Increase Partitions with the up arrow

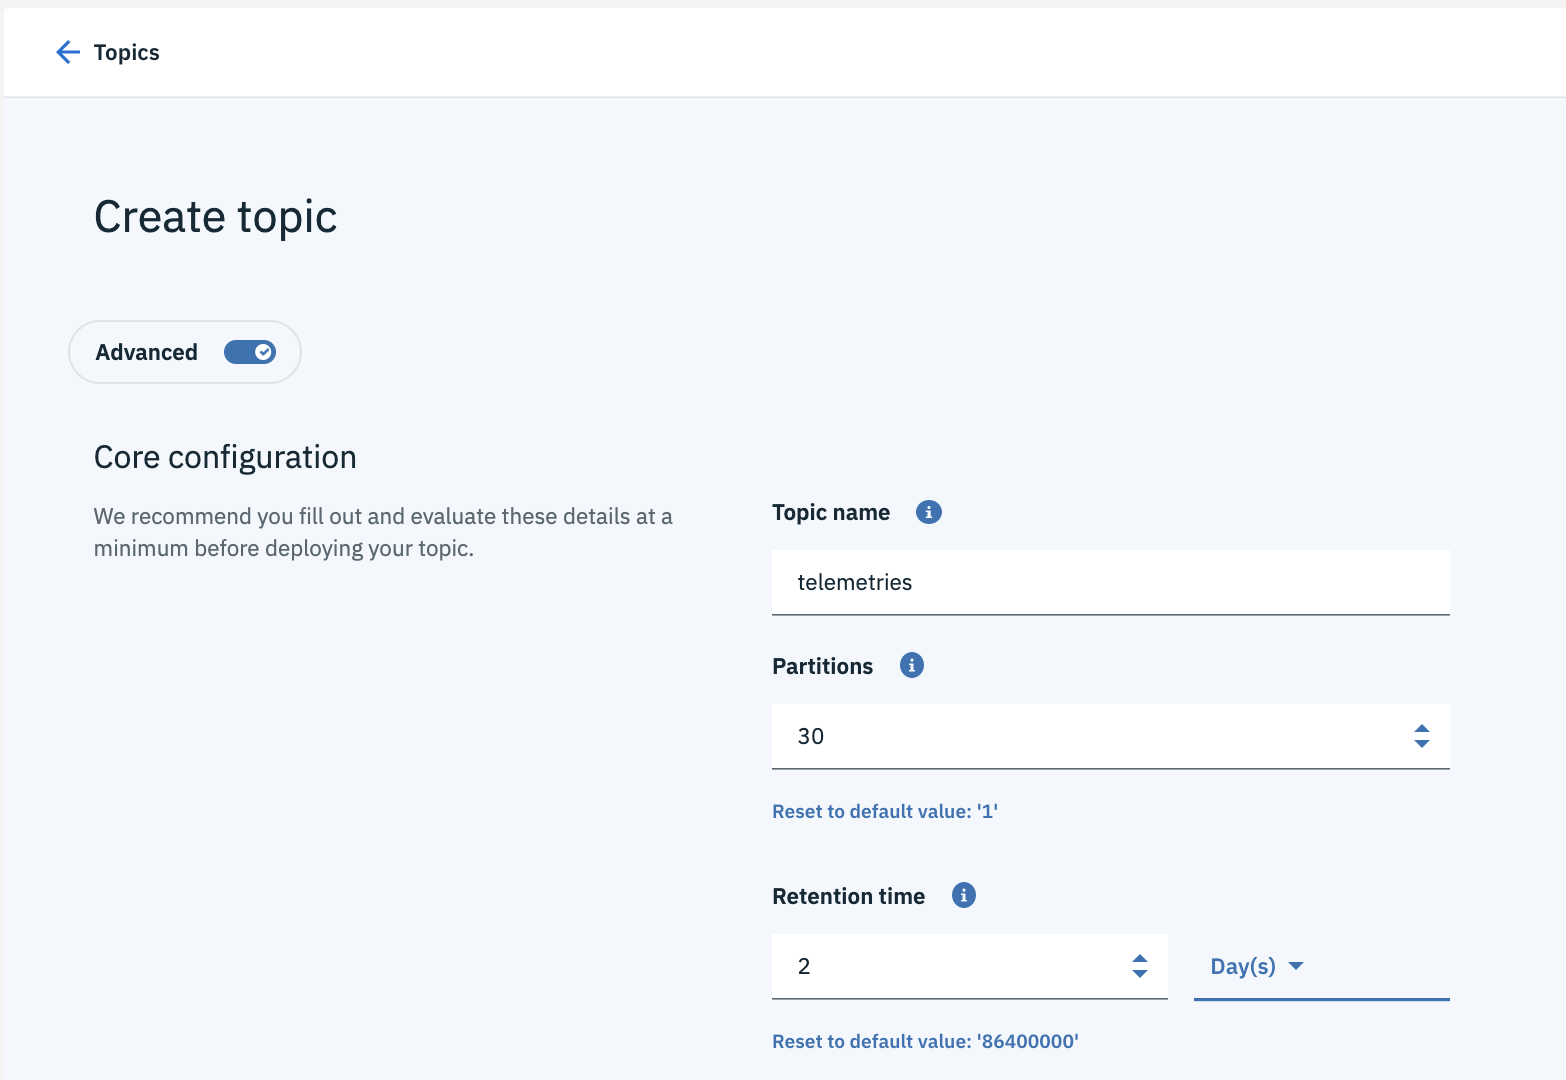click(x=1421, y=729)
